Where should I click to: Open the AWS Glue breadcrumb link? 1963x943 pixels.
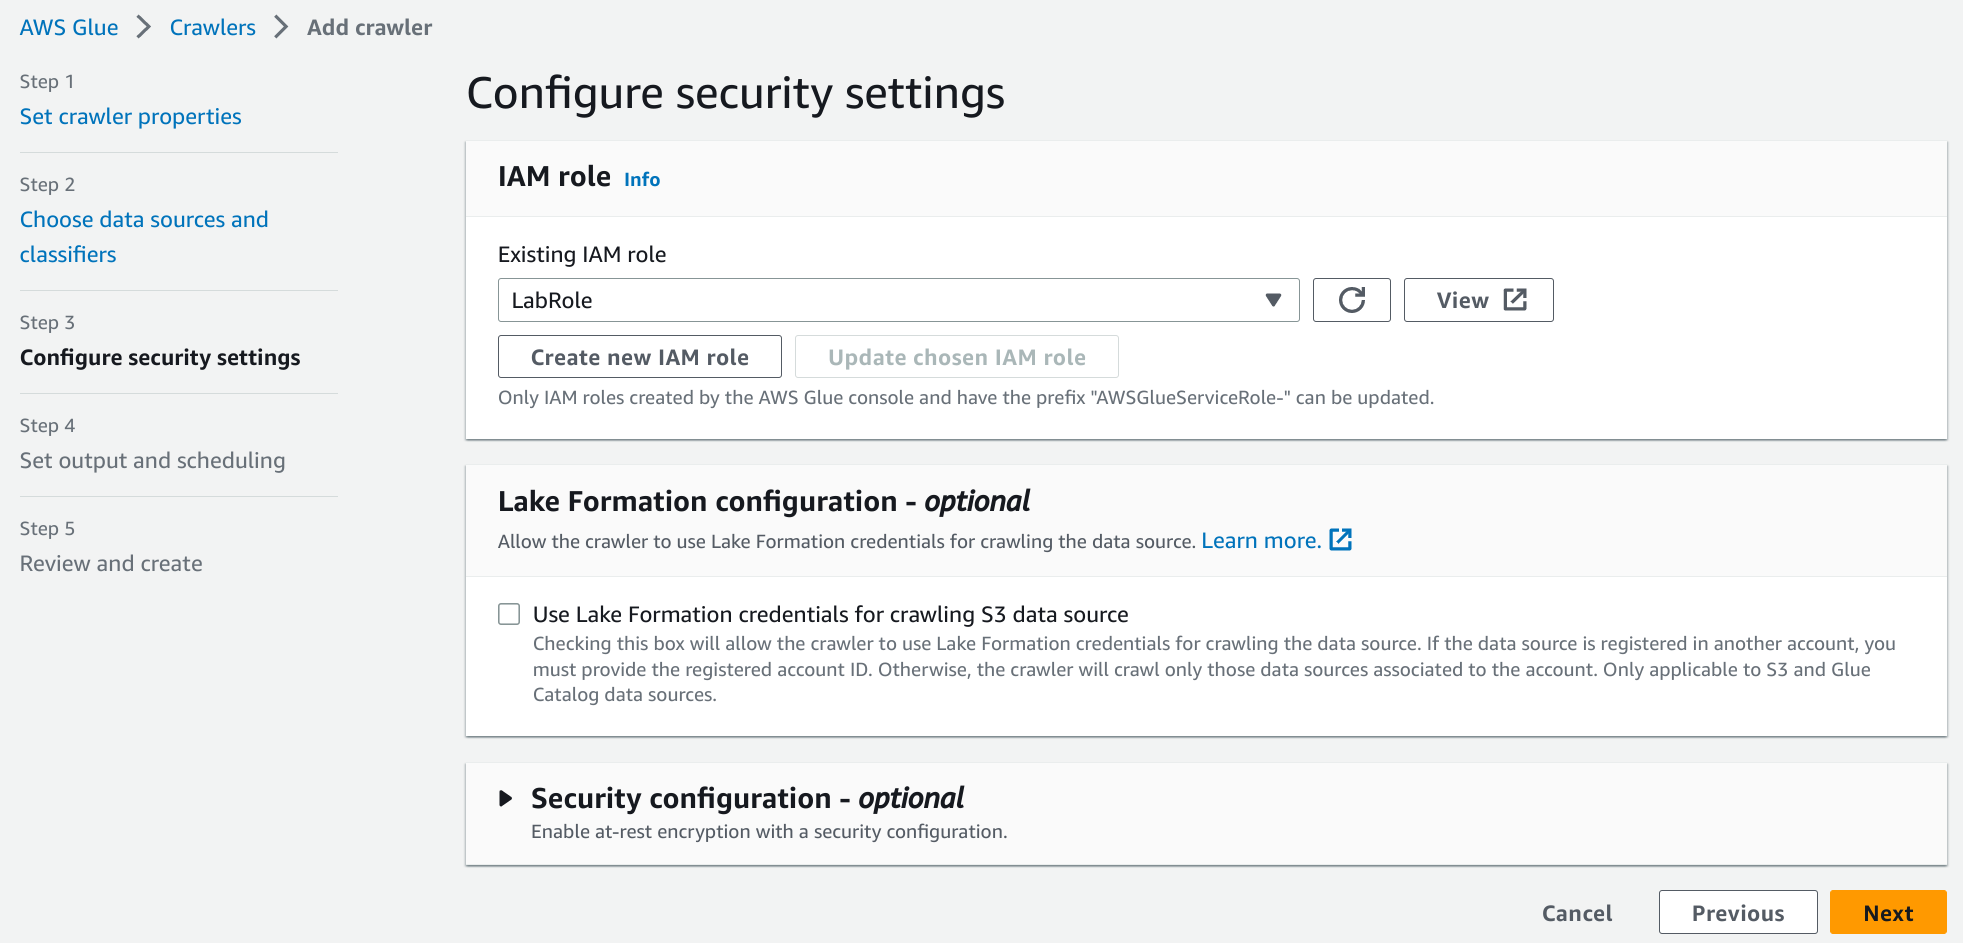[x=69, y=27]
